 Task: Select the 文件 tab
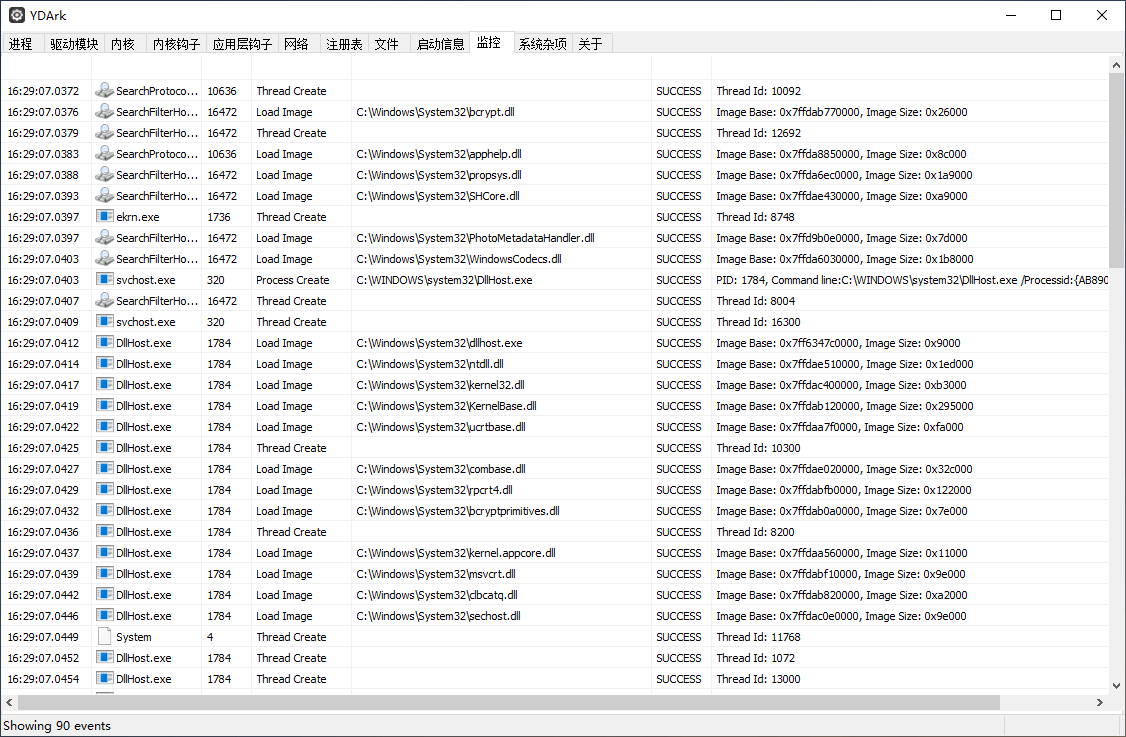click(x=386, y=44)
